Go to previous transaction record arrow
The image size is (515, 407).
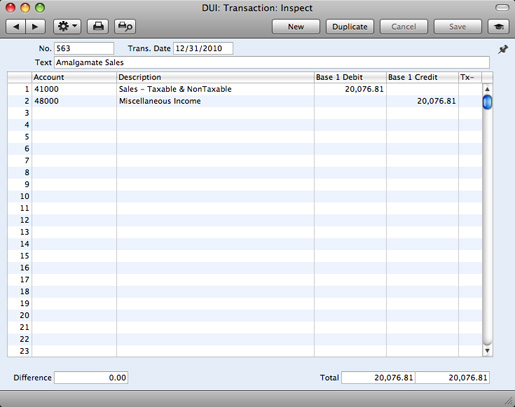click(x=16, y=26)
